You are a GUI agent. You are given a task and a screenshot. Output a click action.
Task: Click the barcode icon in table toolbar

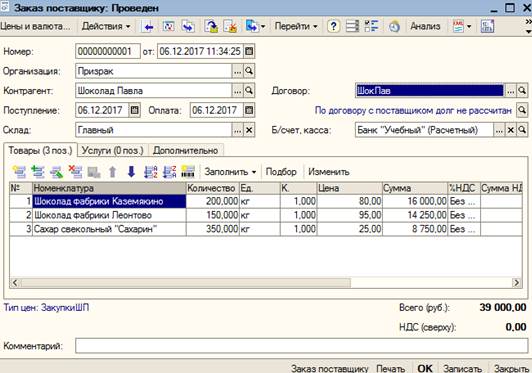(x=188, y=172)
